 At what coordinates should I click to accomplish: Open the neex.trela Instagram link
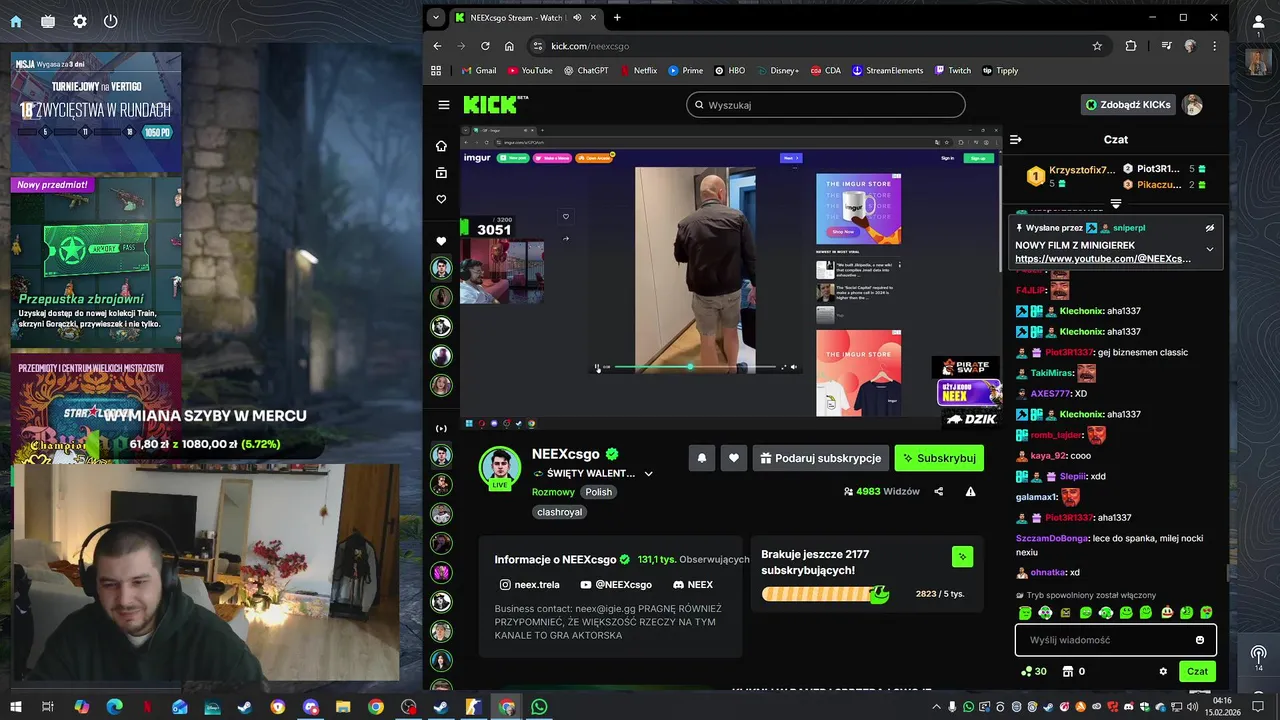coord(529,585)
